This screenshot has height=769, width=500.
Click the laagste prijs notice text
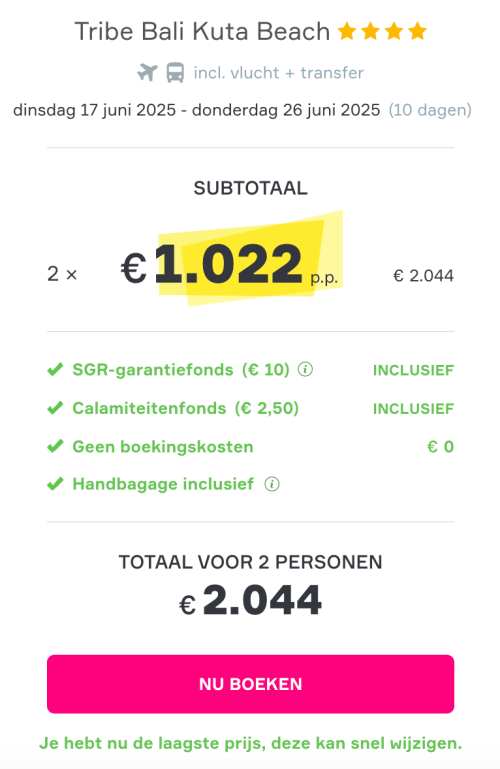(250, 743)
